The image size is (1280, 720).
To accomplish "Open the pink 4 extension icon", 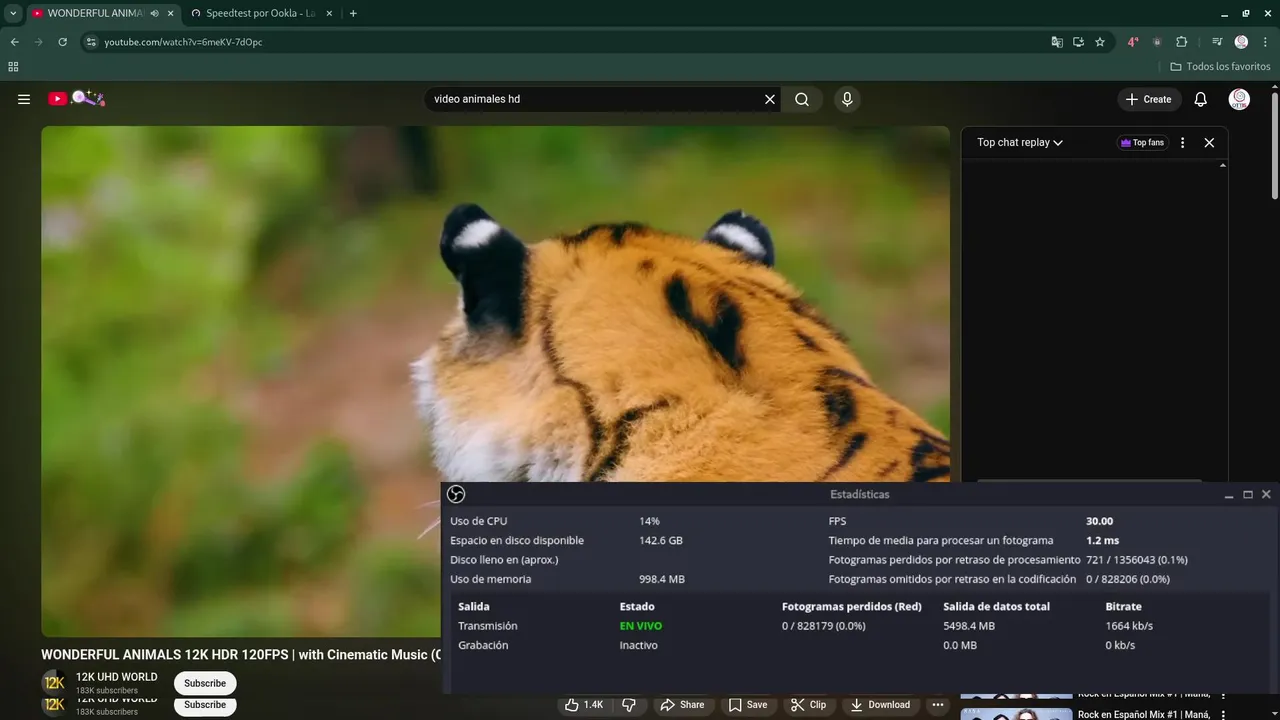I will tap(1133, 42).
